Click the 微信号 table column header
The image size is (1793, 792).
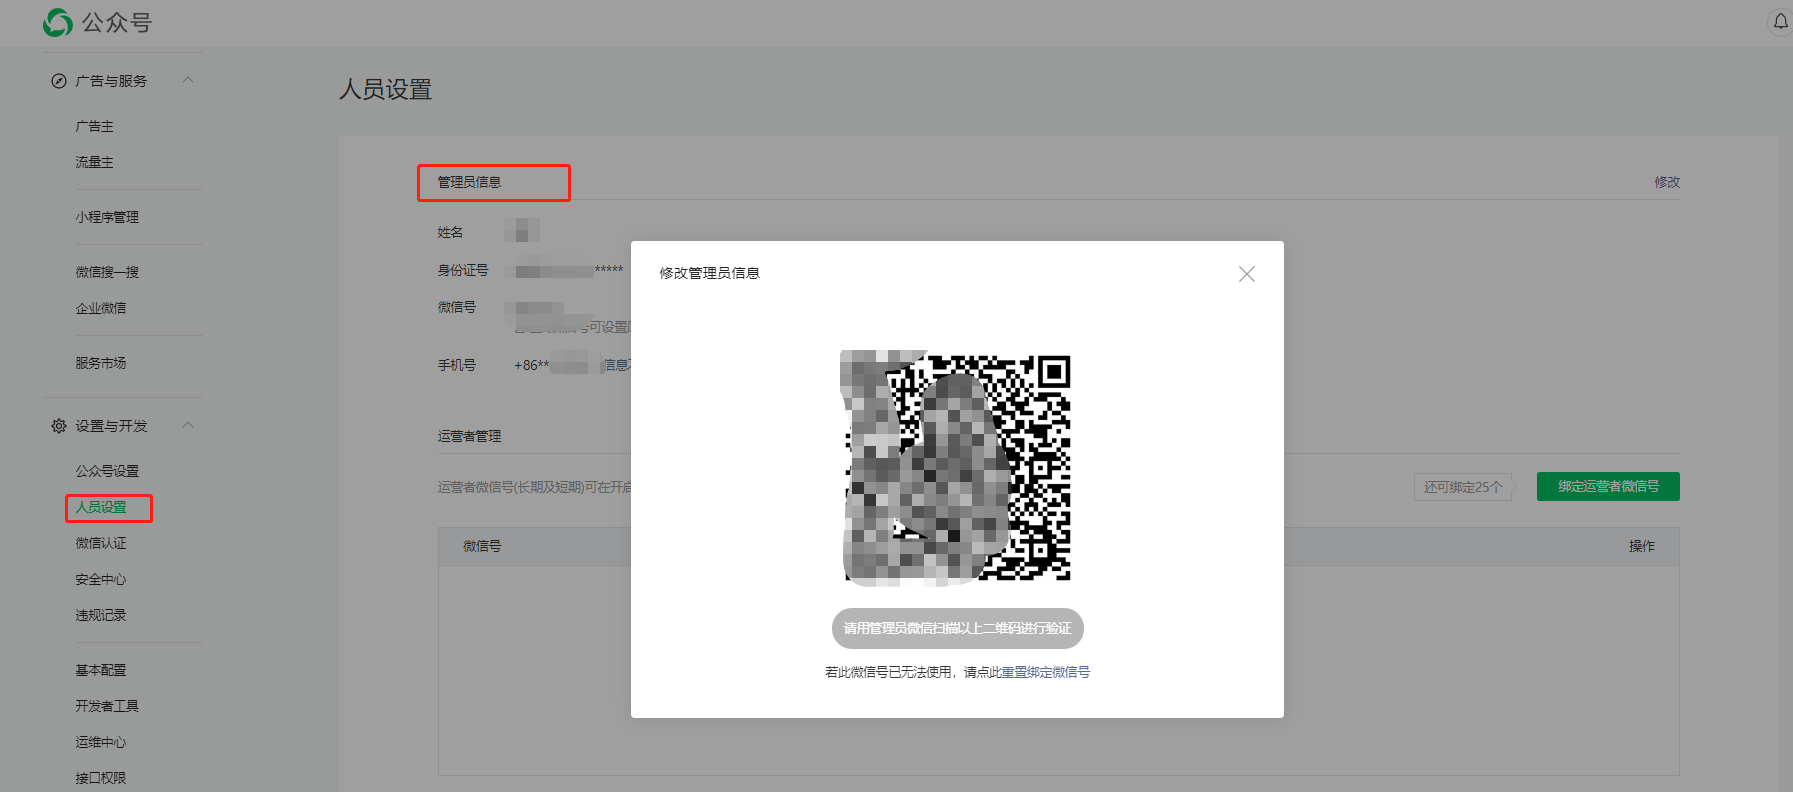(x=482, y=546)
